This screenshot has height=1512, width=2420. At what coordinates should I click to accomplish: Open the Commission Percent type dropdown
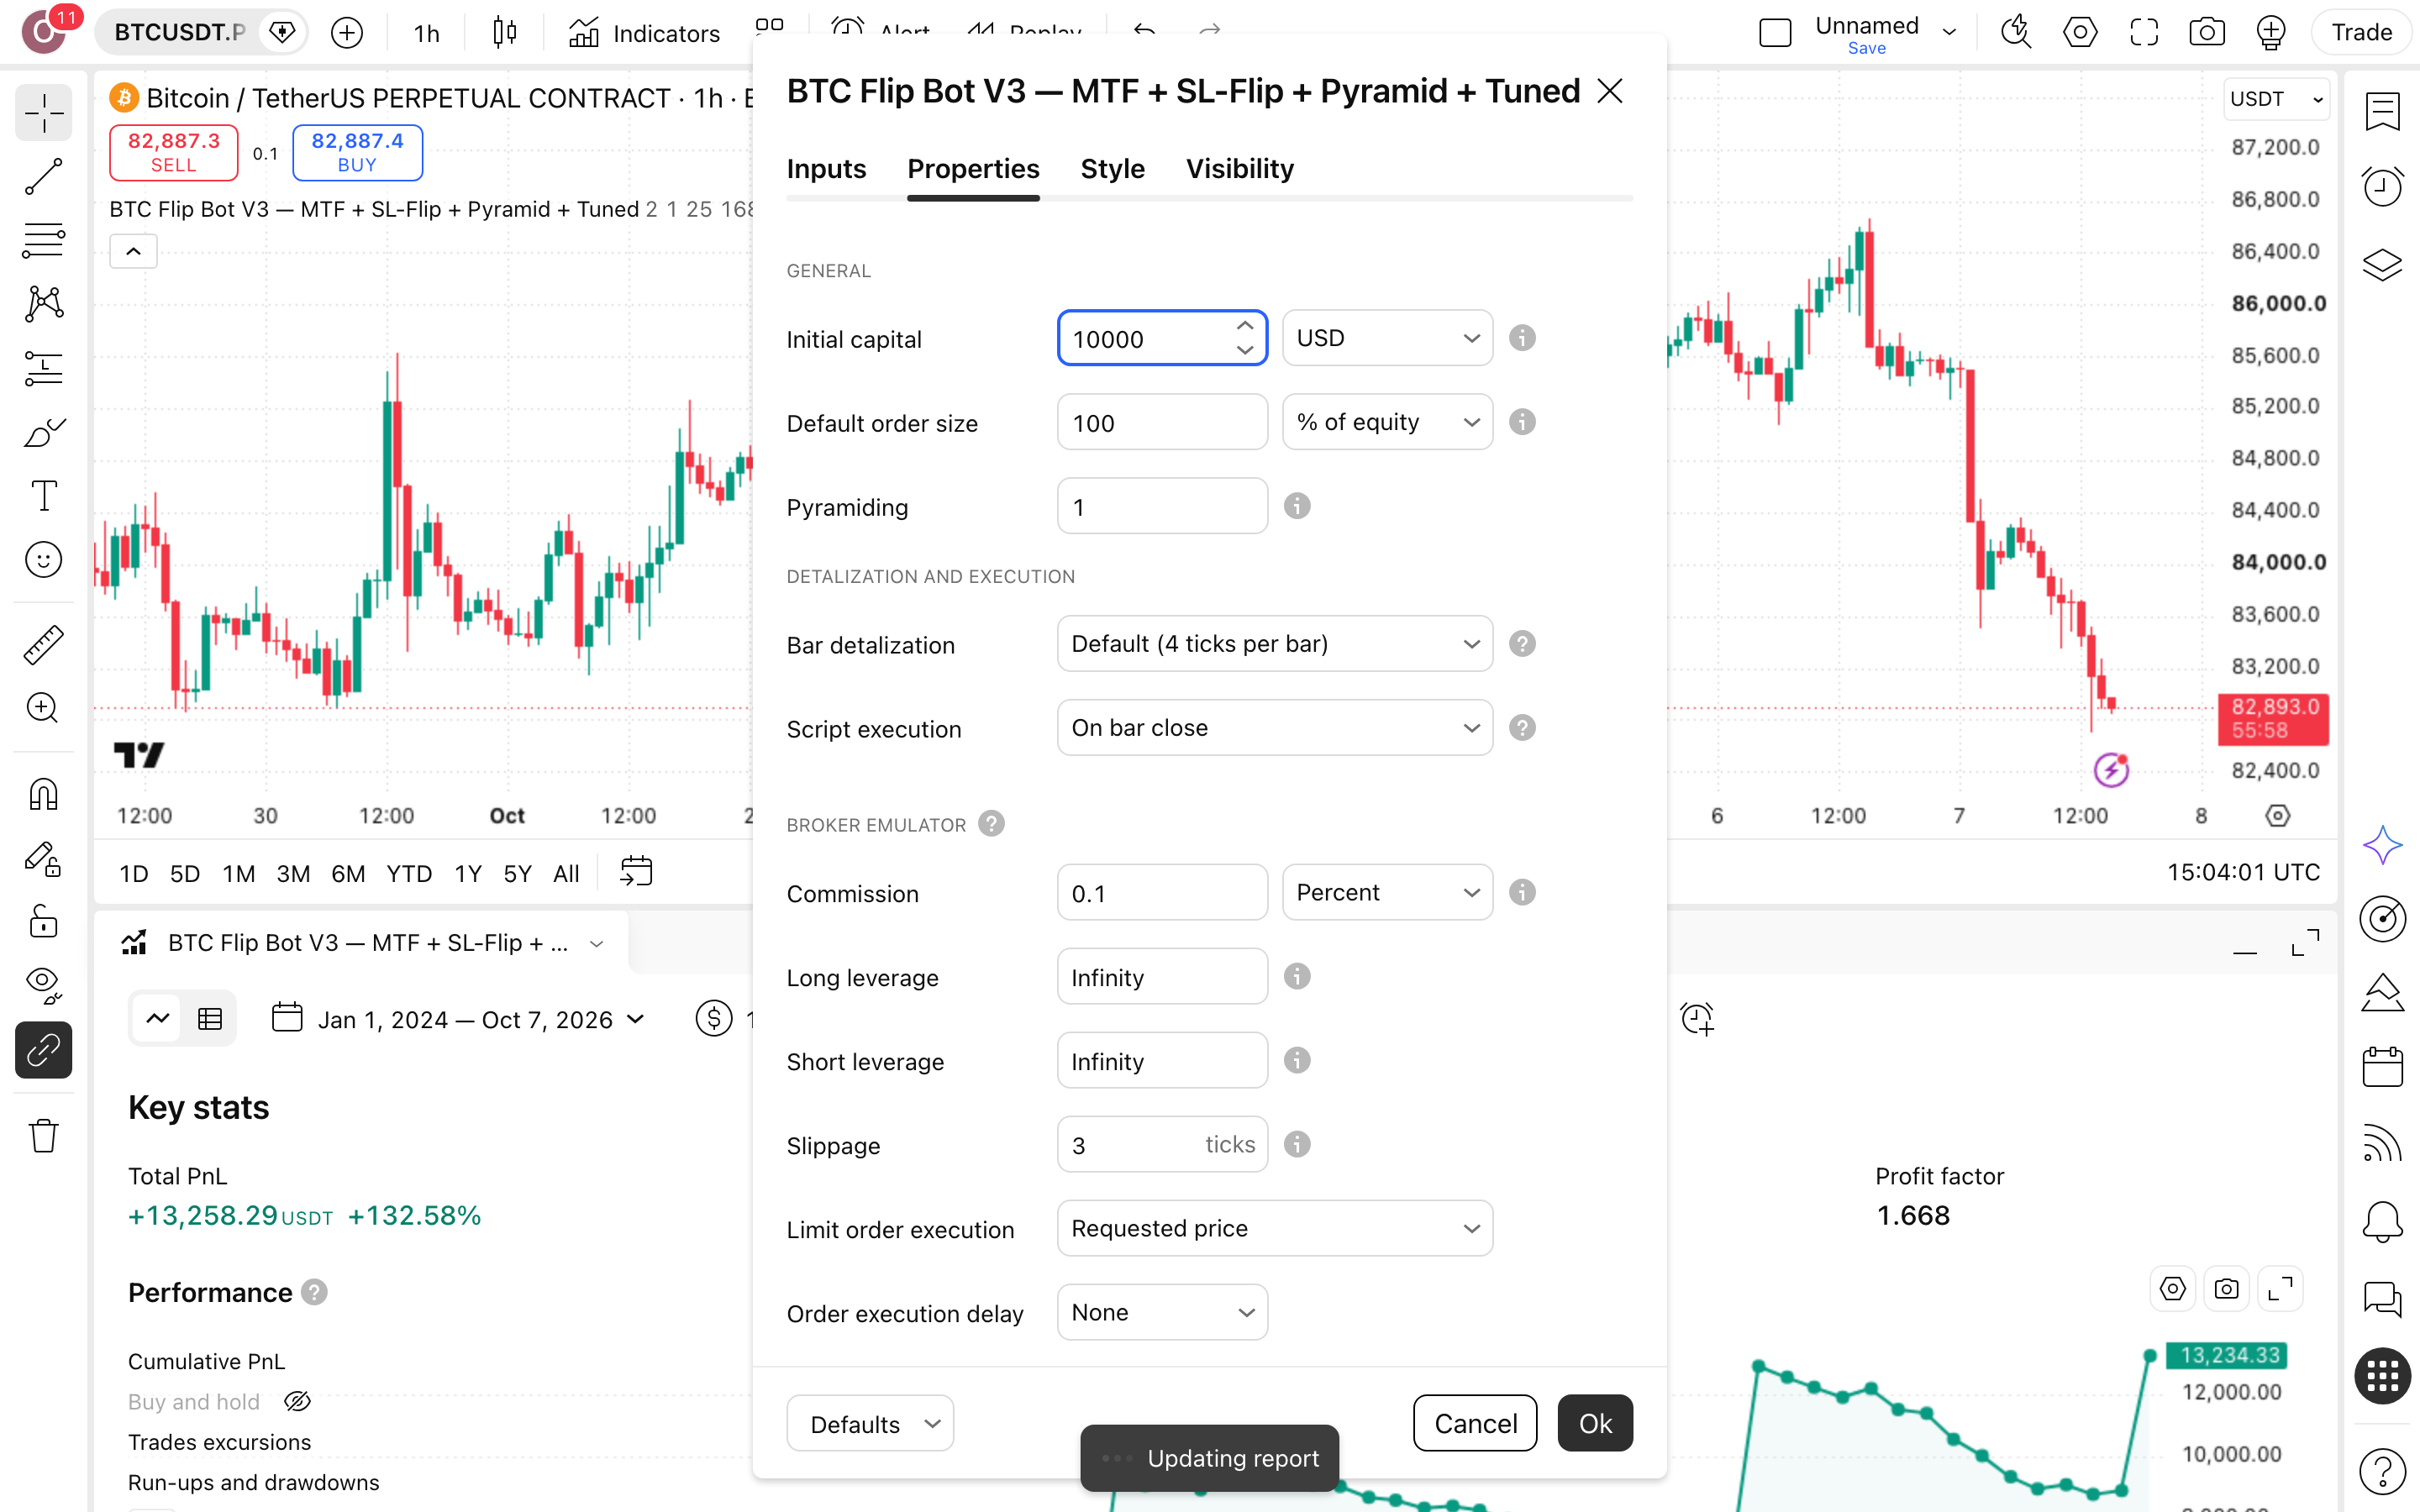point(1387,892)
